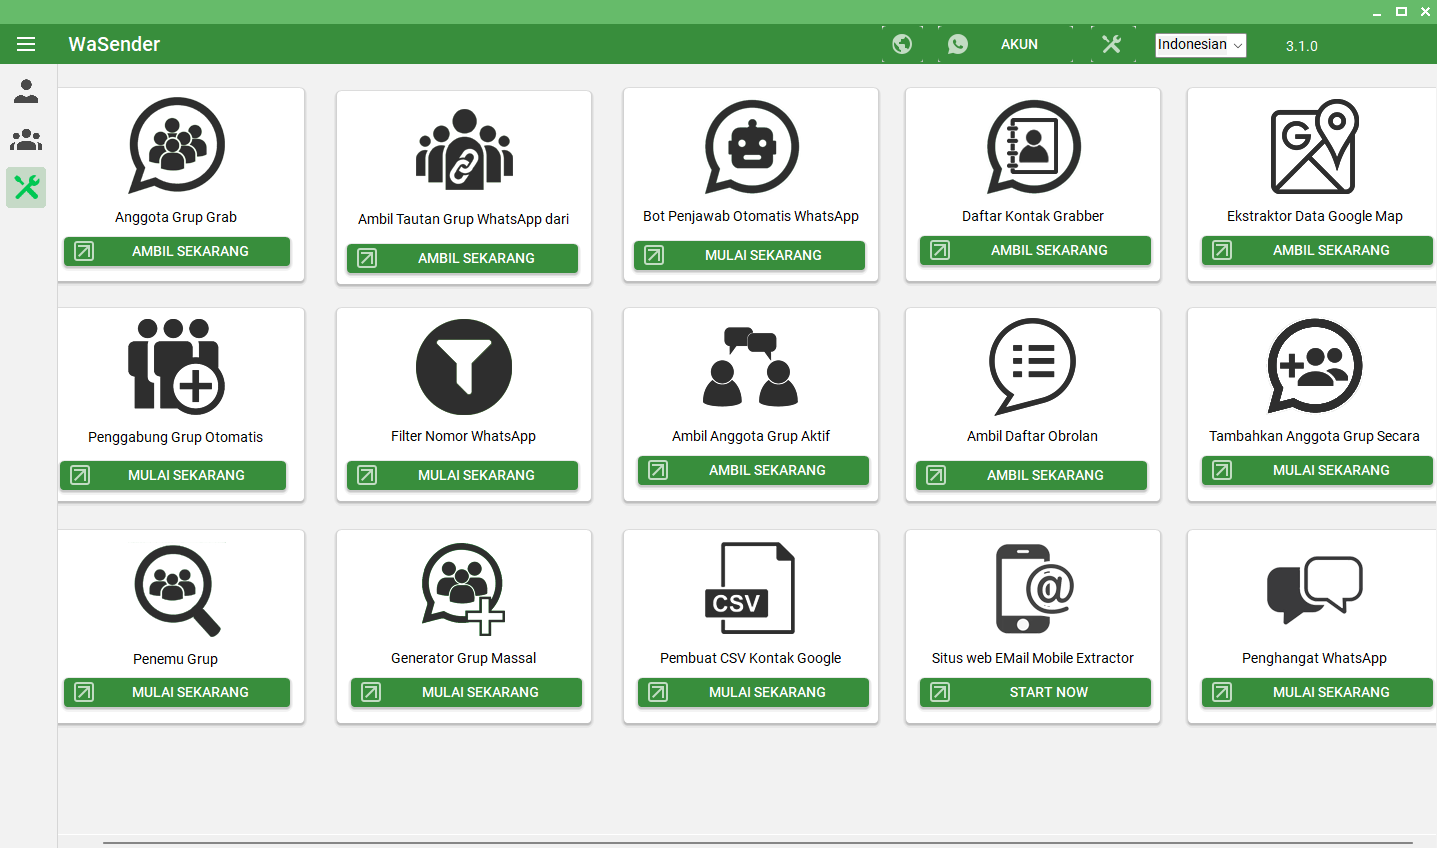Click the Tambahkan Anggota Grup icon
Image resolution: width=1437 pixels, height=848 pixels.
[1315, 366]
